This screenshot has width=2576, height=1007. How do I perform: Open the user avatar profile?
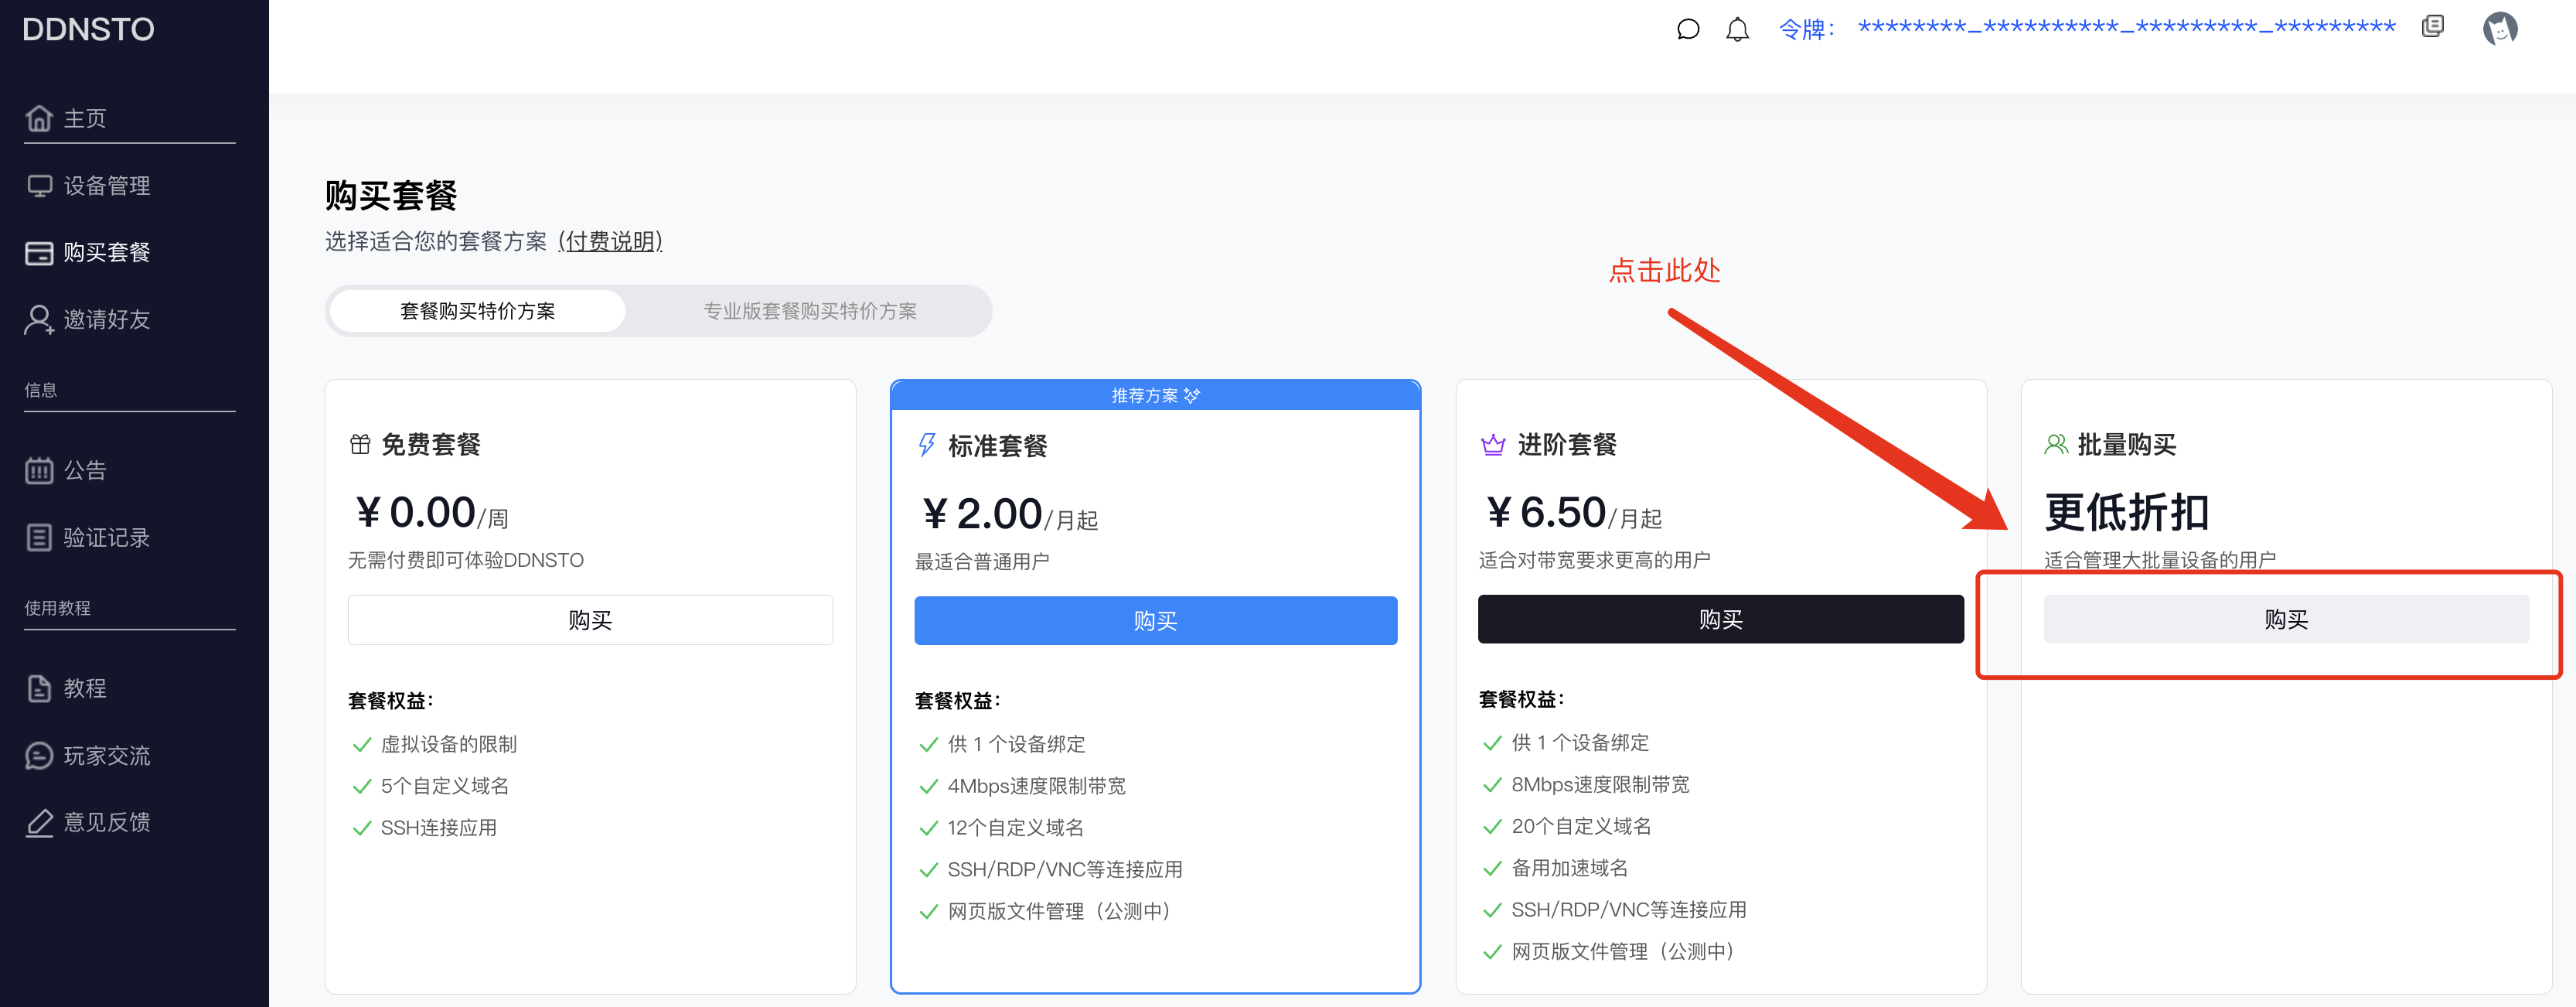click(2499, 29)
